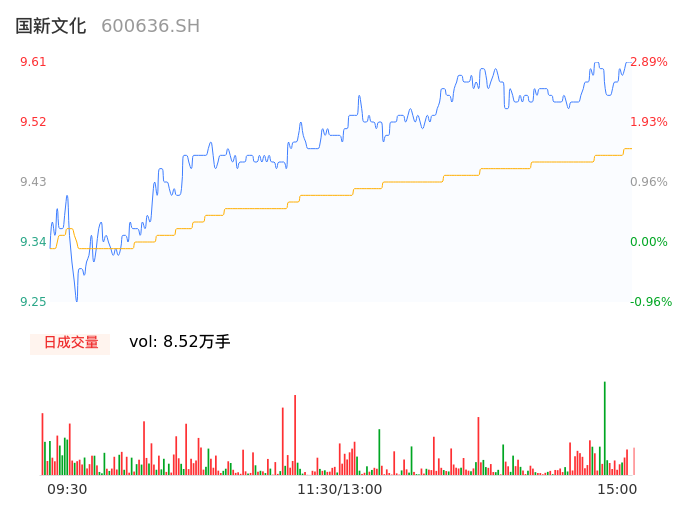Select the 9.34 previous-close price label
686x524 pixels.
33,242
